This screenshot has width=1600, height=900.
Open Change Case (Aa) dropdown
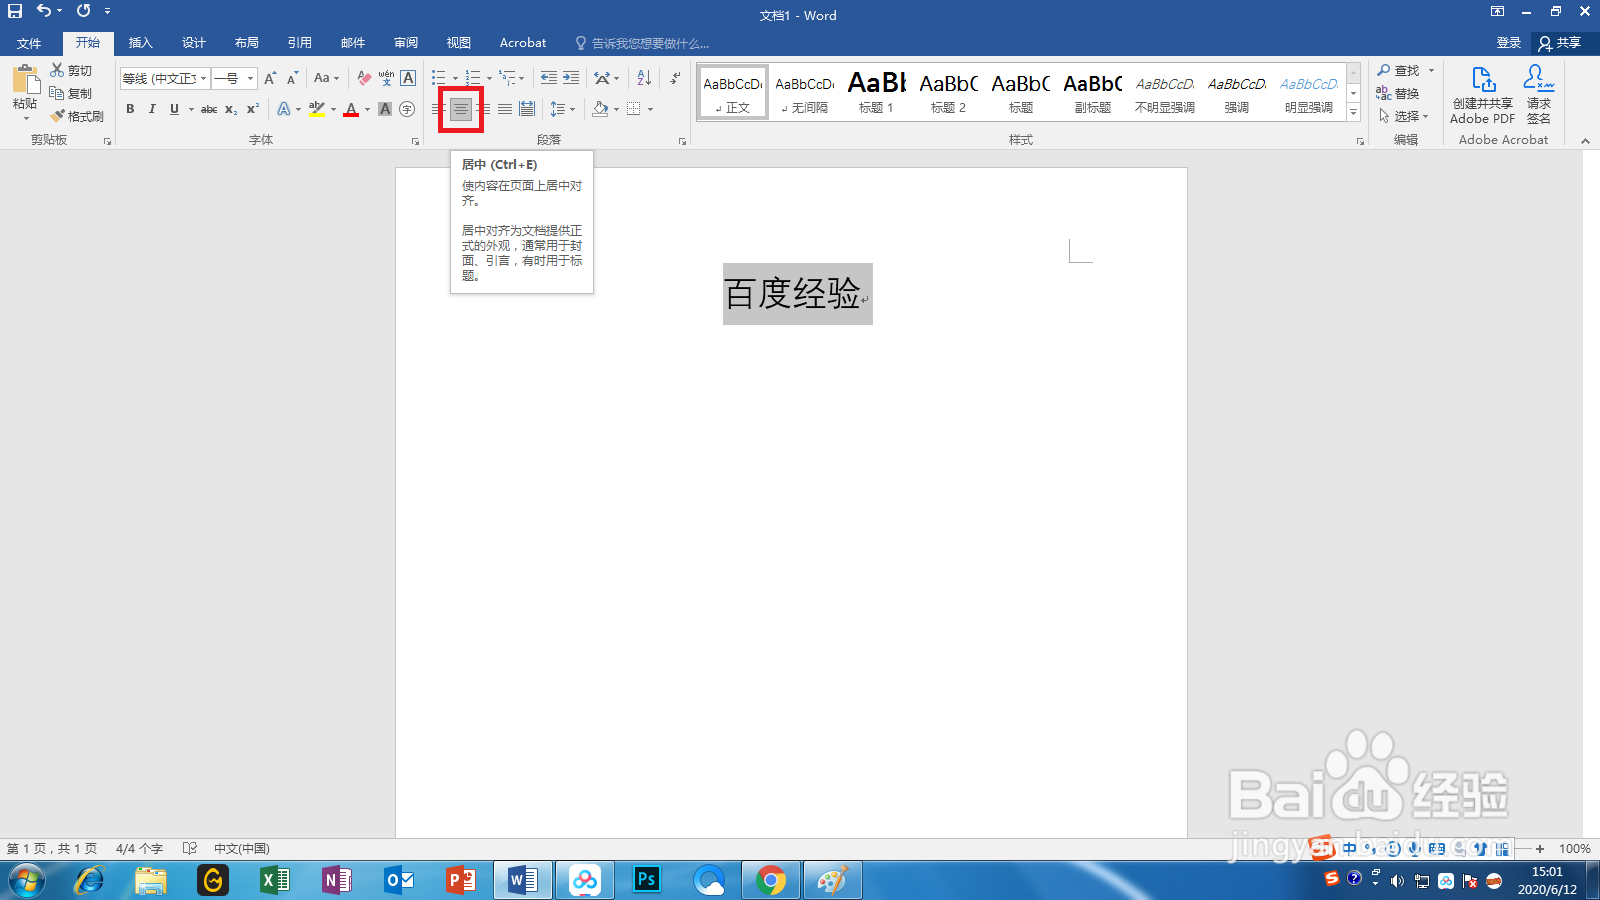coord(326,78)
